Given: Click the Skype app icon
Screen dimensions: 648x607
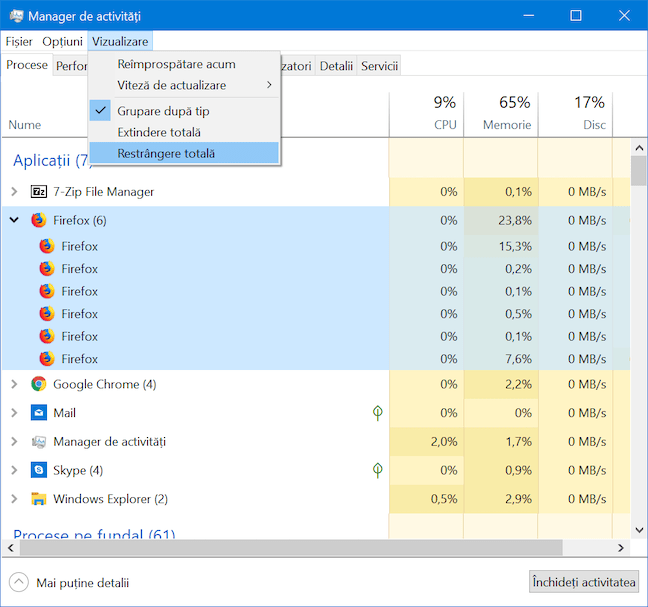Looking at the screenshot, I should (38, 470).
